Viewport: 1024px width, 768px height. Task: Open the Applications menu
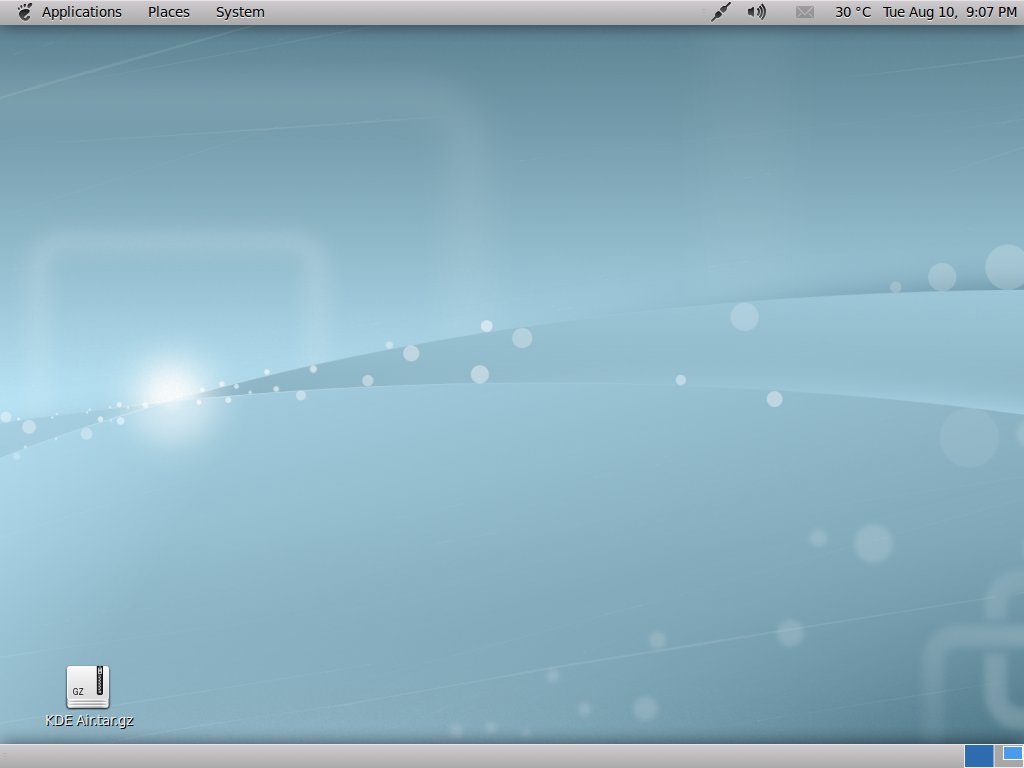82,12
